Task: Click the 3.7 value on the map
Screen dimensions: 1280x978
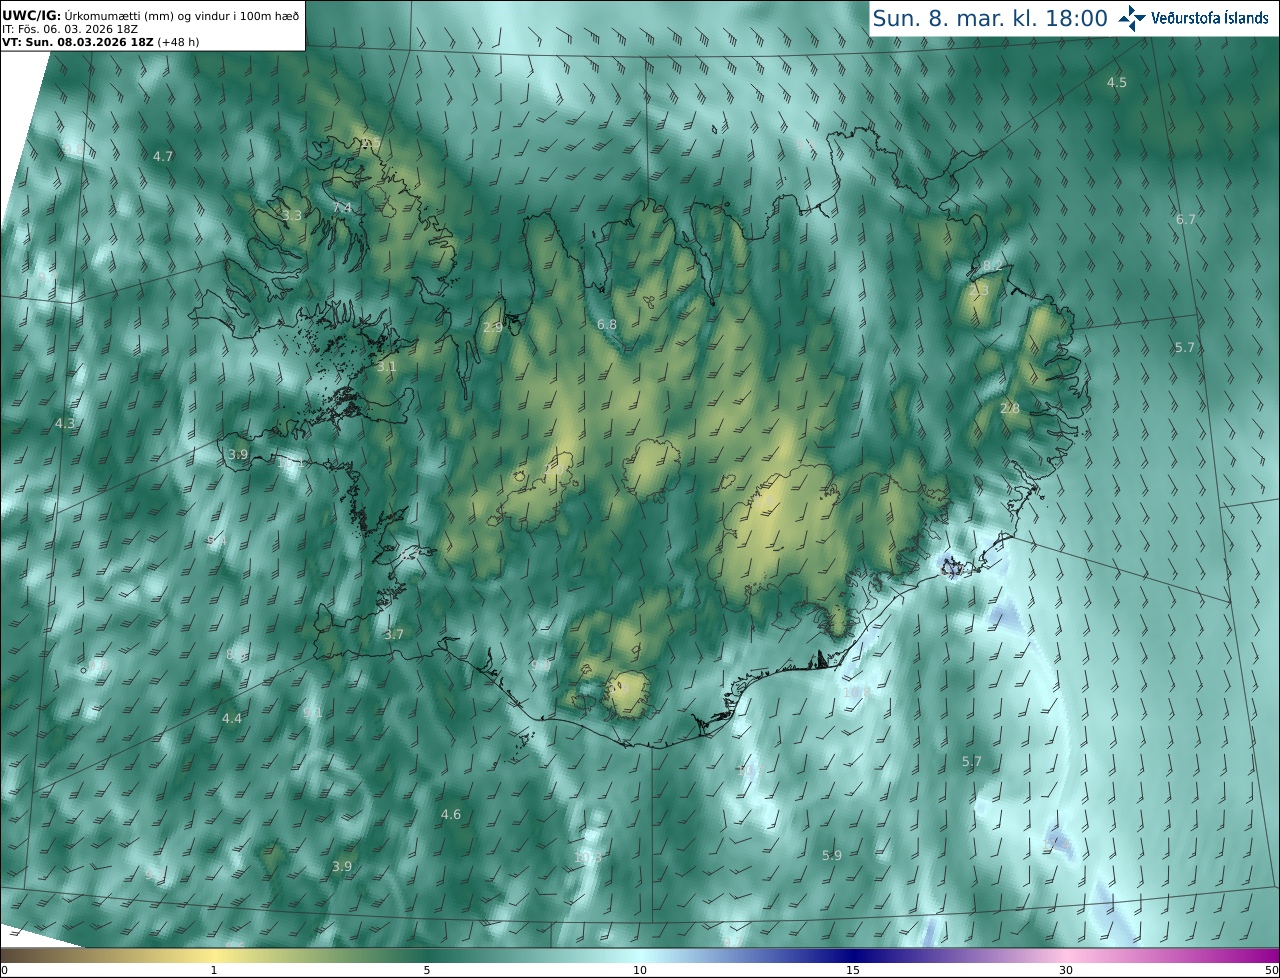Action: pos(394,634)
